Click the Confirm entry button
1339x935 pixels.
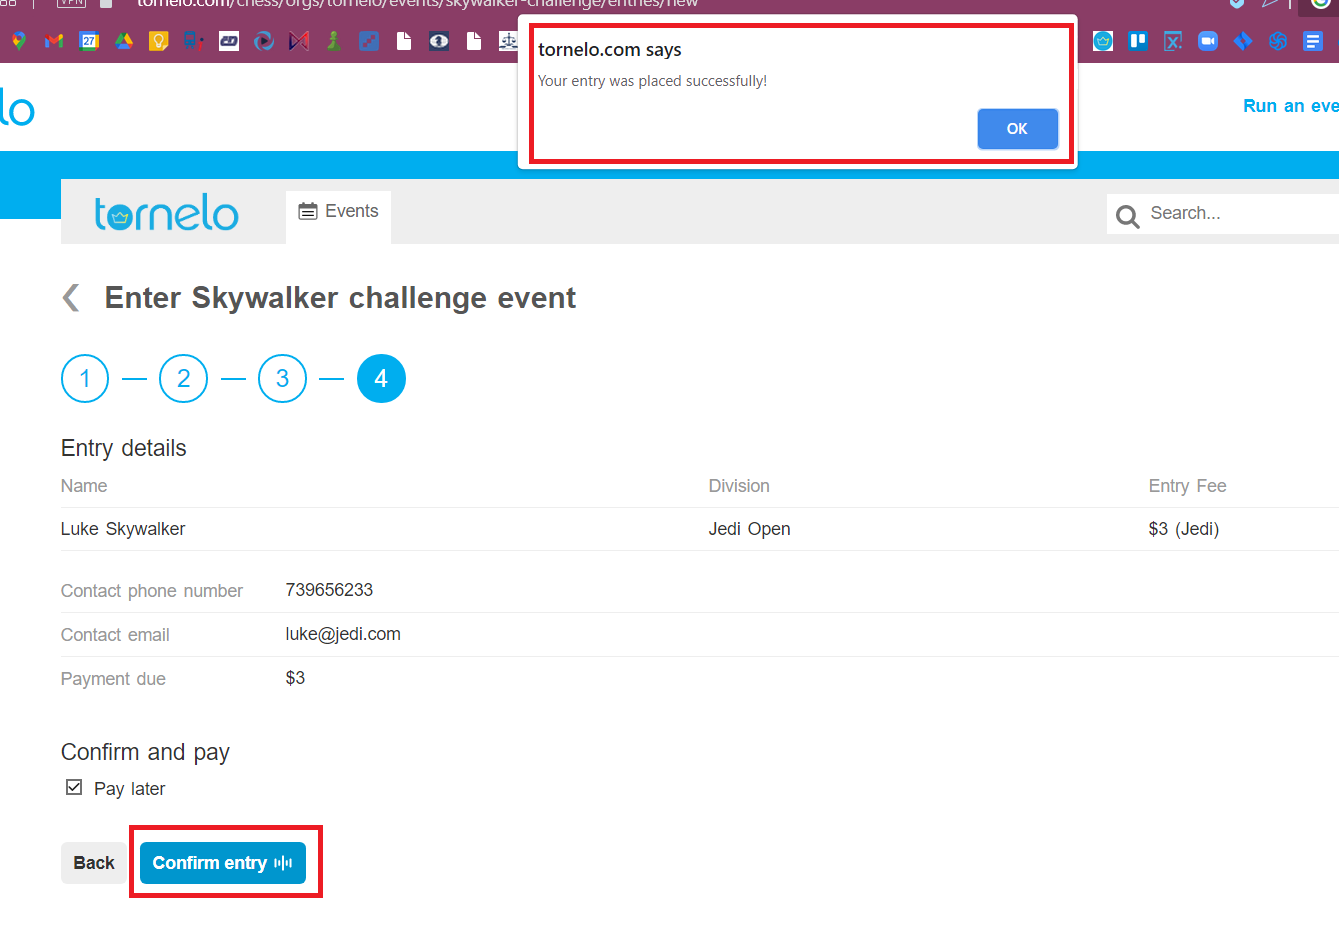click(x=223, y=863)
